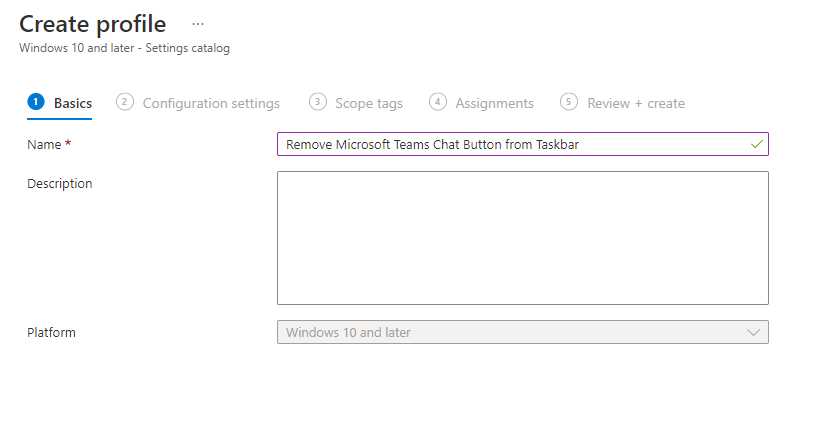Click the step 1 circle icon
This screenshot has height=428, width=822.
36,102
